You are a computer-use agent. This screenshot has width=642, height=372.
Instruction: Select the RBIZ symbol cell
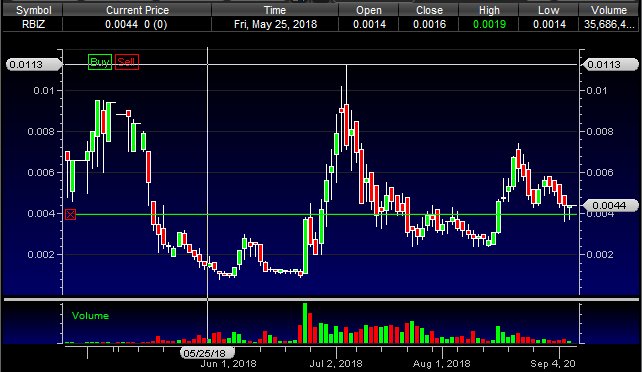coord(33,24)
